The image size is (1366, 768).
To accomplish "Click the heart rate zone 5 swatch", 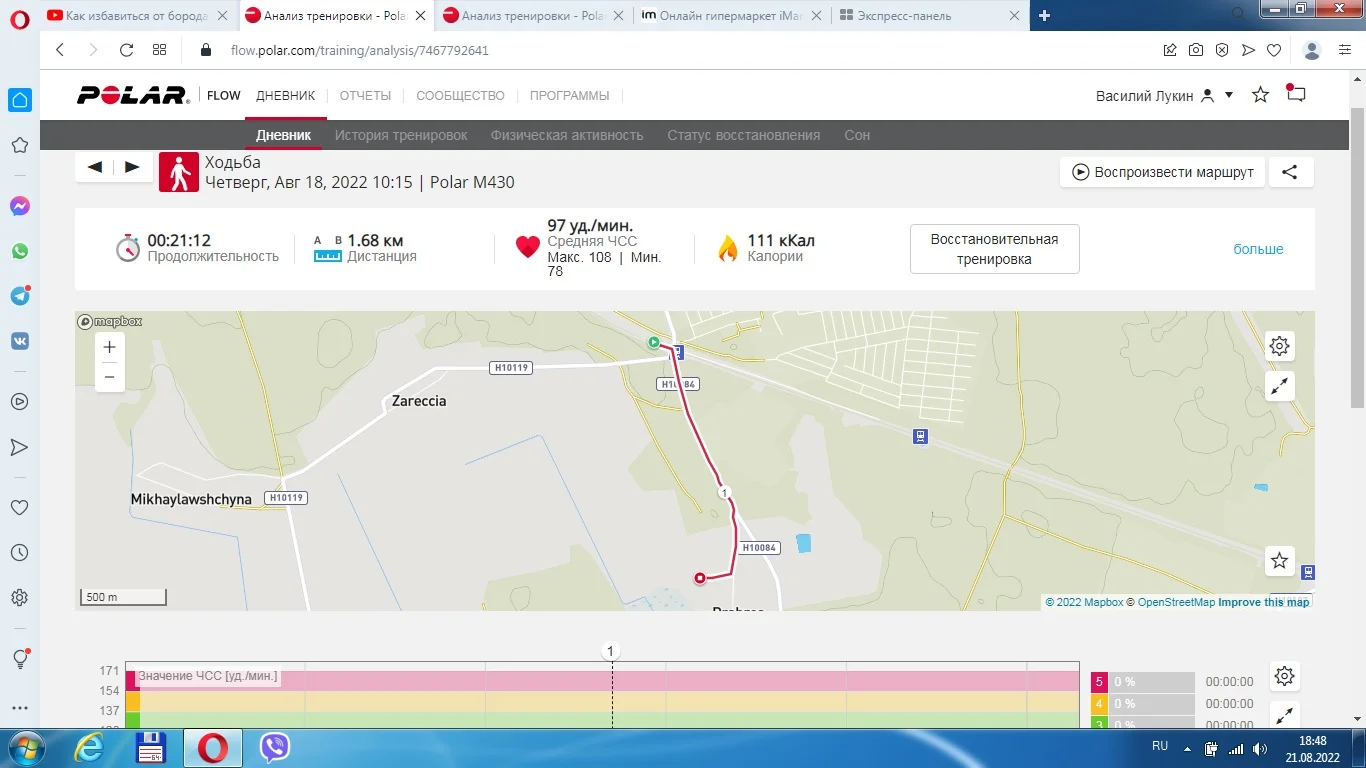I will point(1099,682).
